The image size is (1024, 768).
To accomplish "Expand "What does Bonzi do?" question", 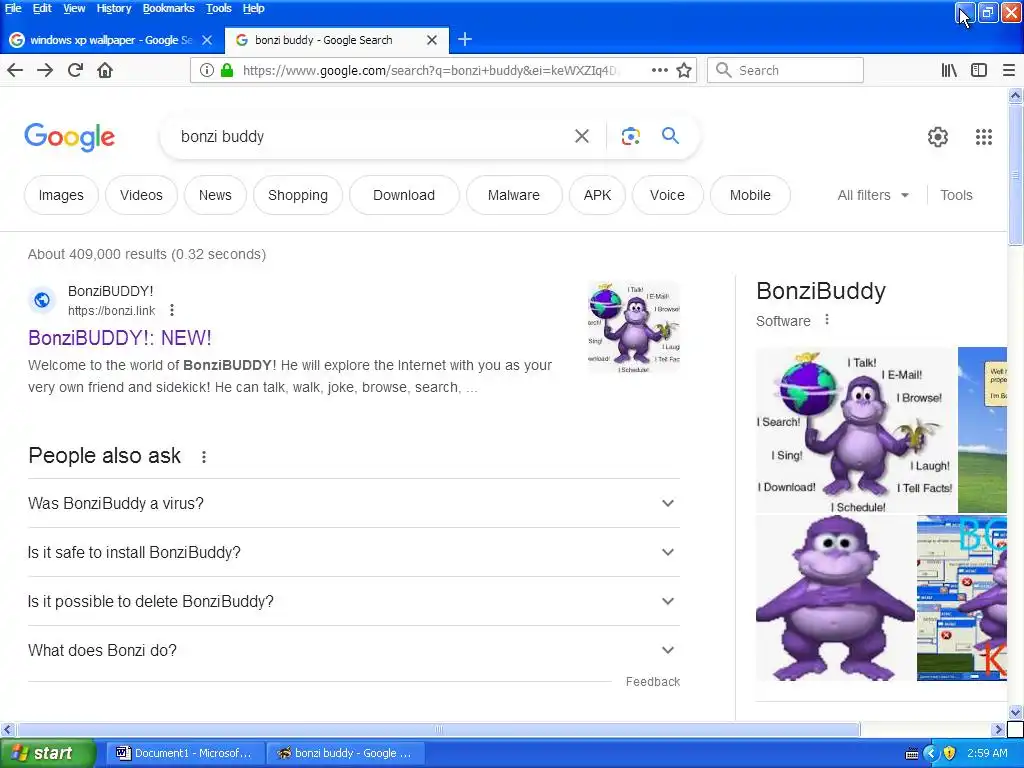I will click(353, 650).
